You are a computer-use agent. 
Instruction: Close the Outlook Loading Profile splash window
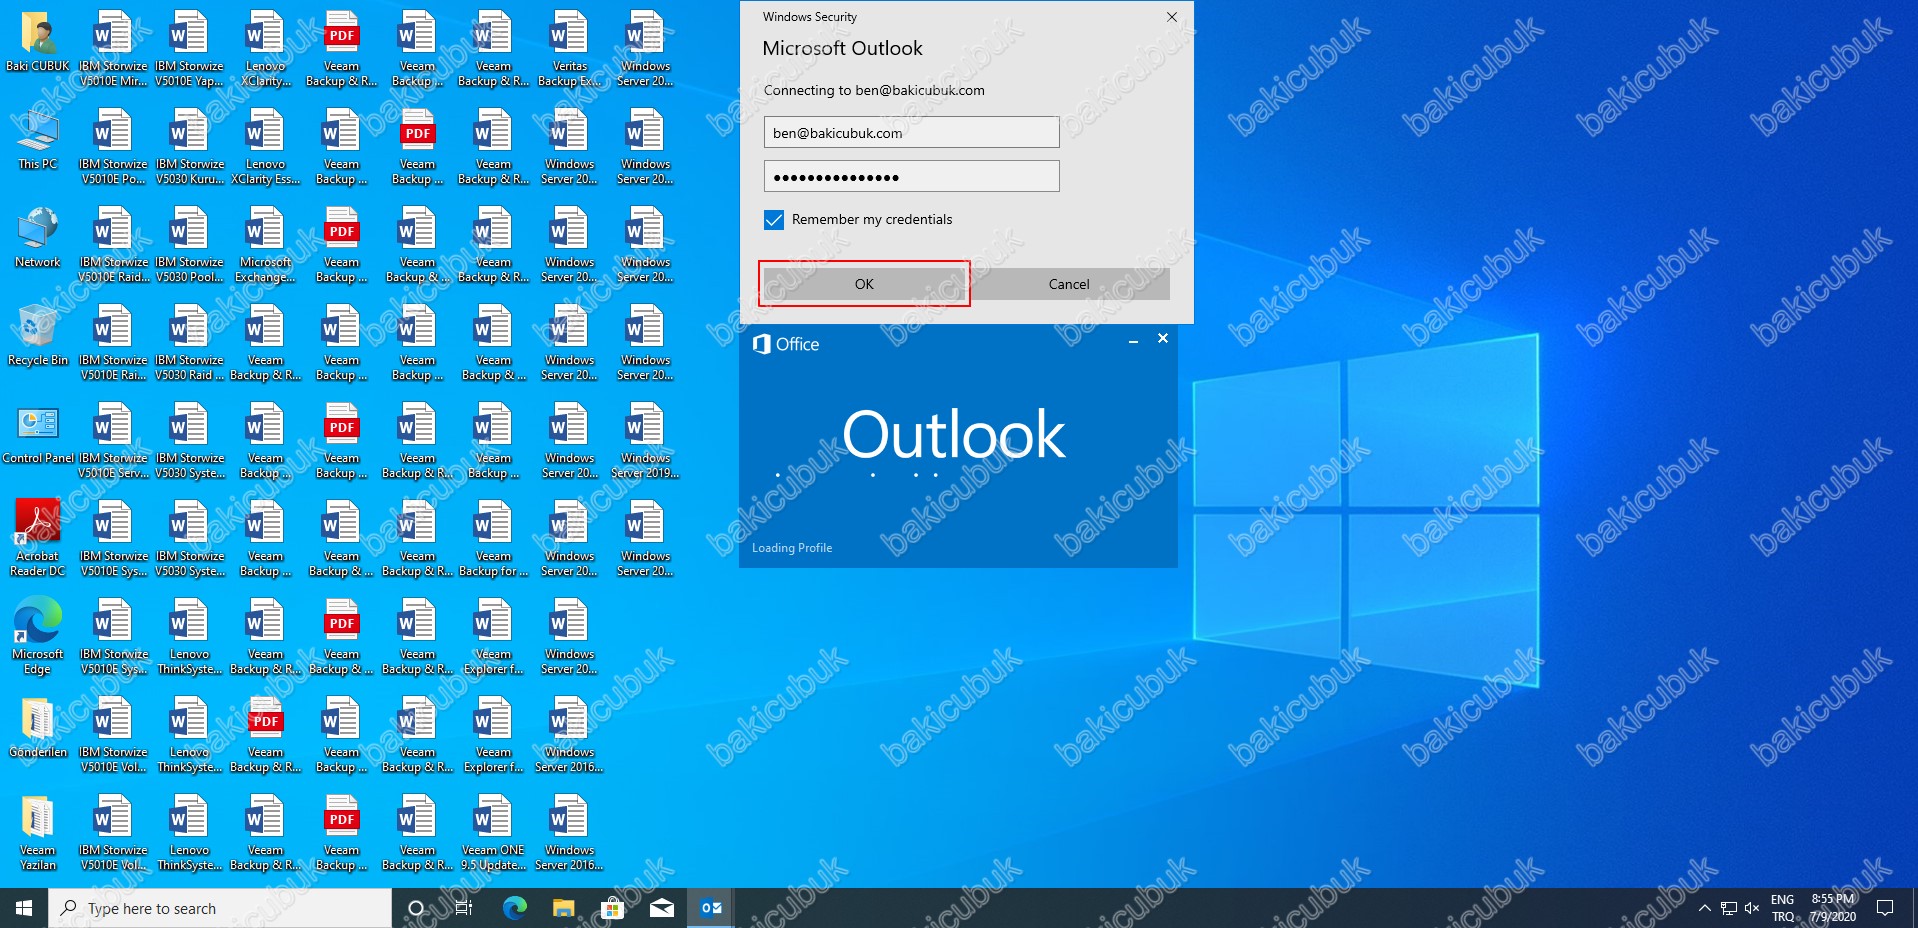(x=1163, y=339)
